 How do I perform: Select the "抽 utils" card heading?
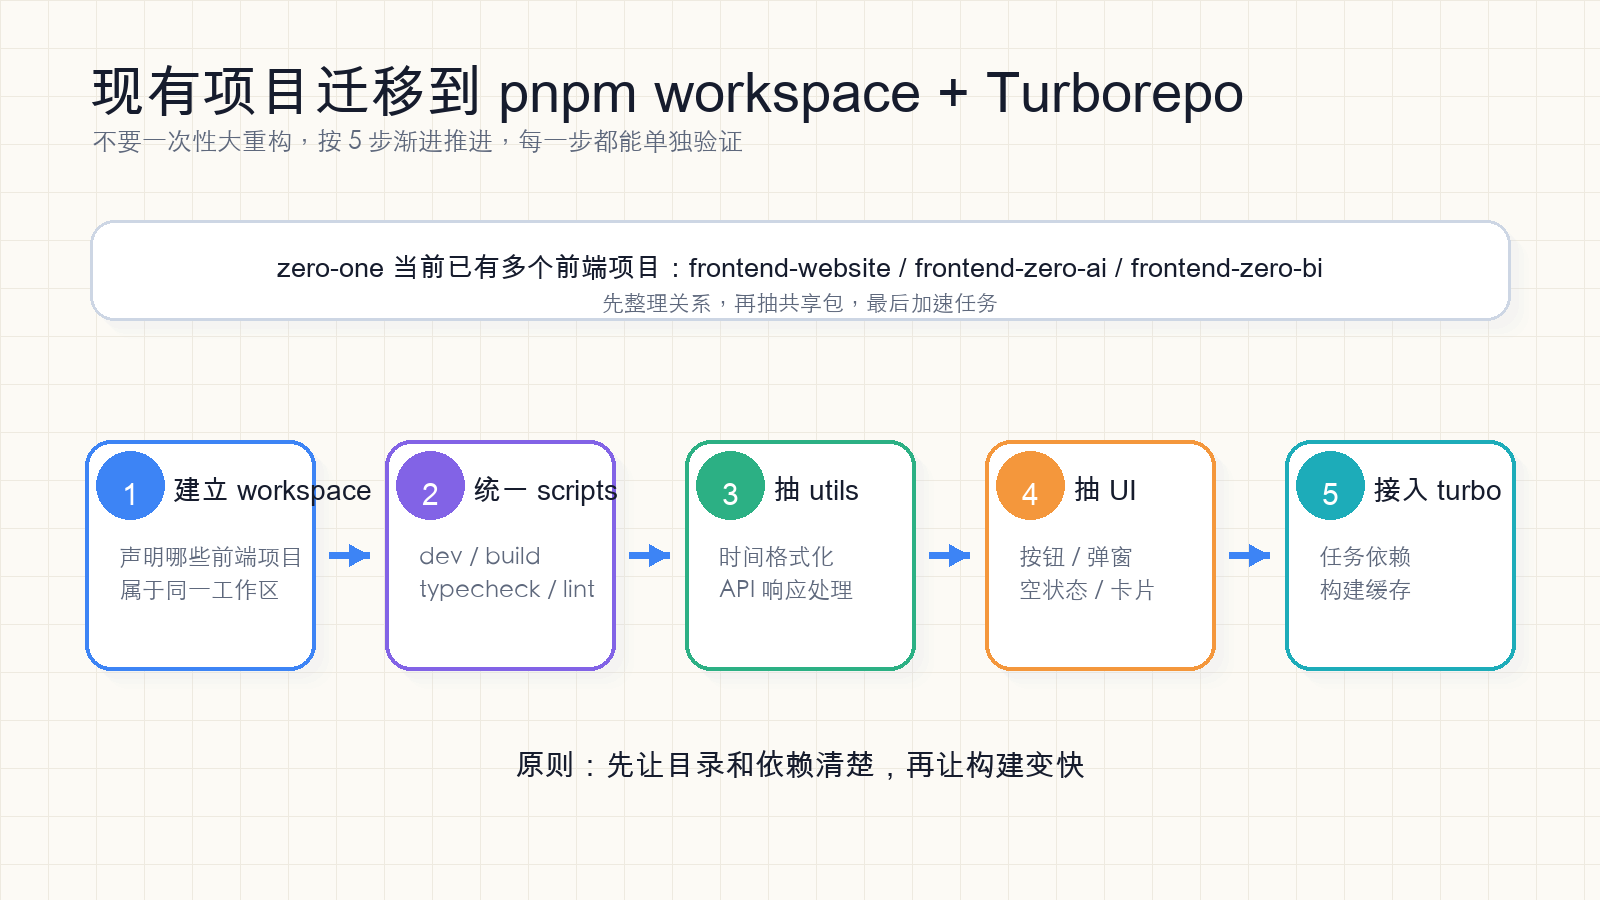point(817,490)
